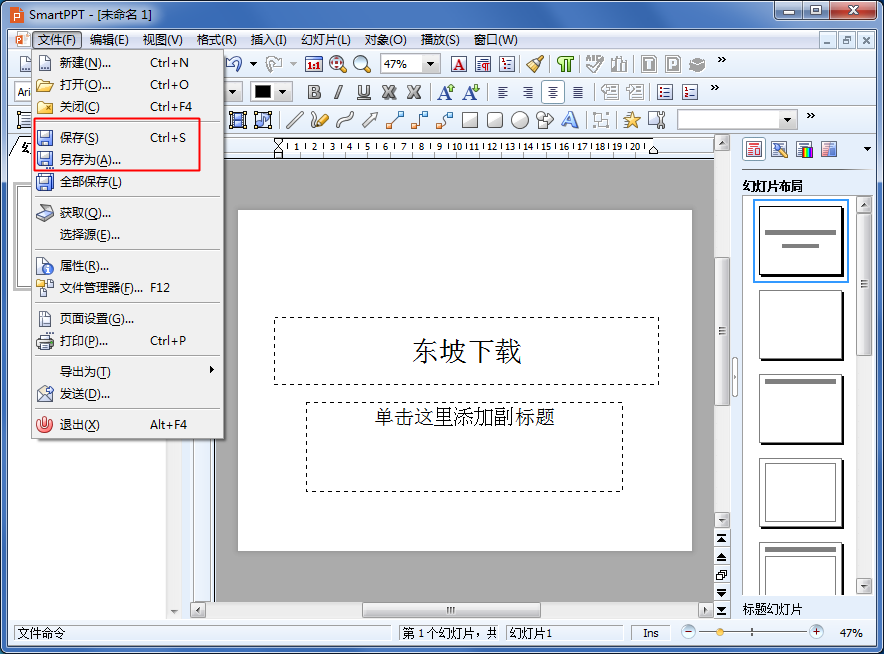Choose 打开(O)... from the File menu
The height and width of the screenshot is (654, 884).
(x=127, y=85)
